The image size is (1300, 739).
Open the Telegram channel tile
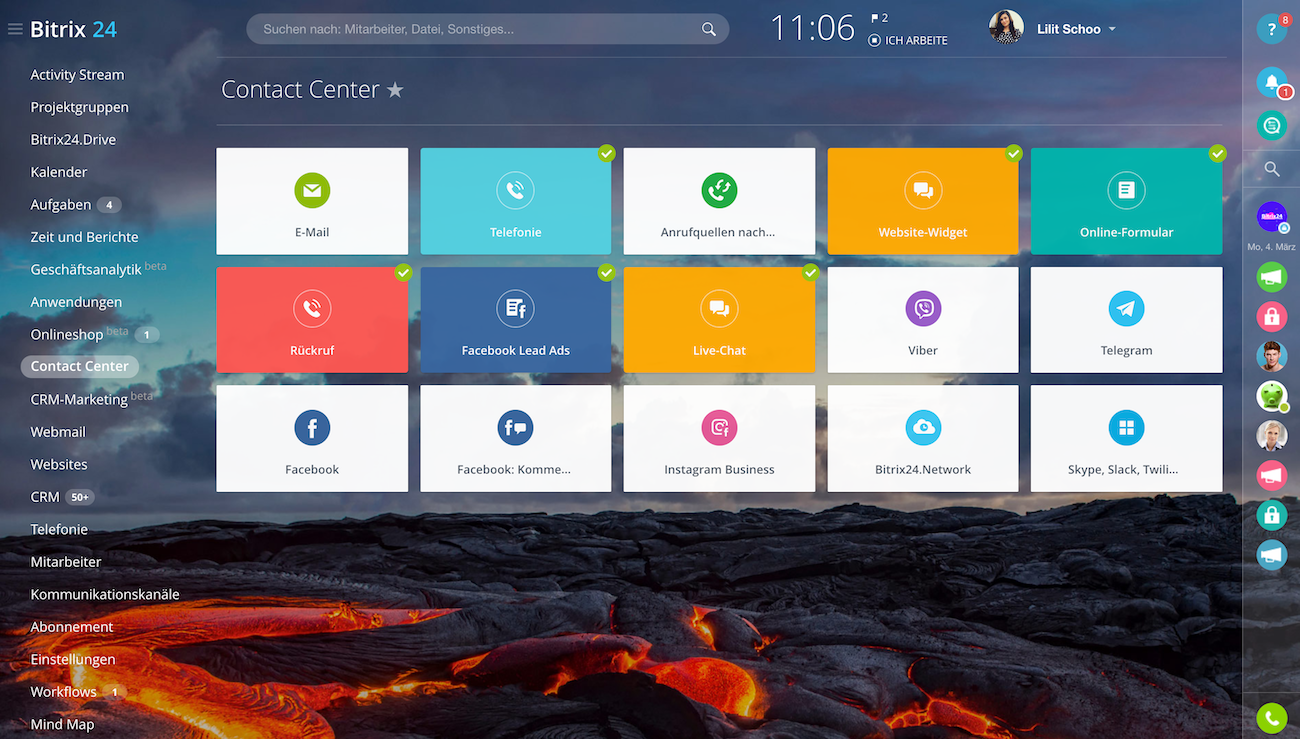1127,320
